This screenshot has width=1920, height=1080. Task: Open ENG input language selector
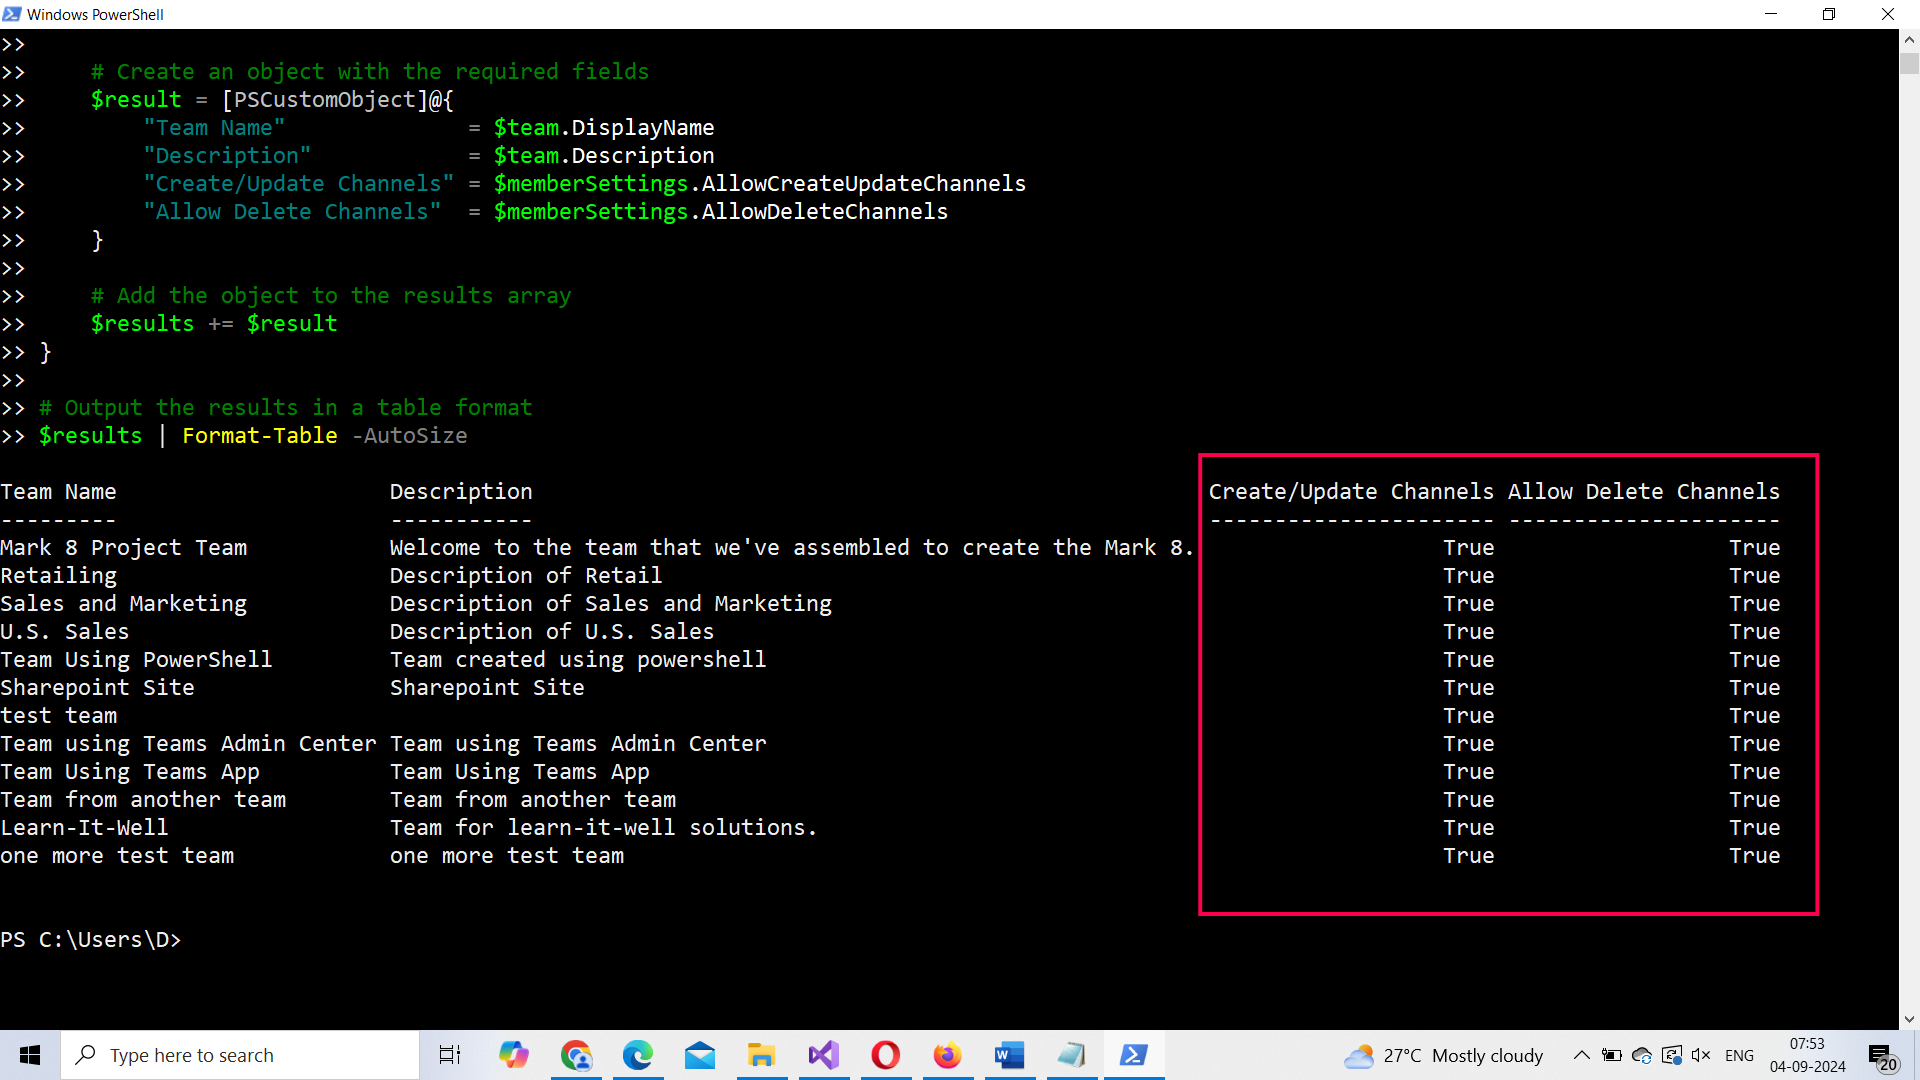click(1739, 1055)
